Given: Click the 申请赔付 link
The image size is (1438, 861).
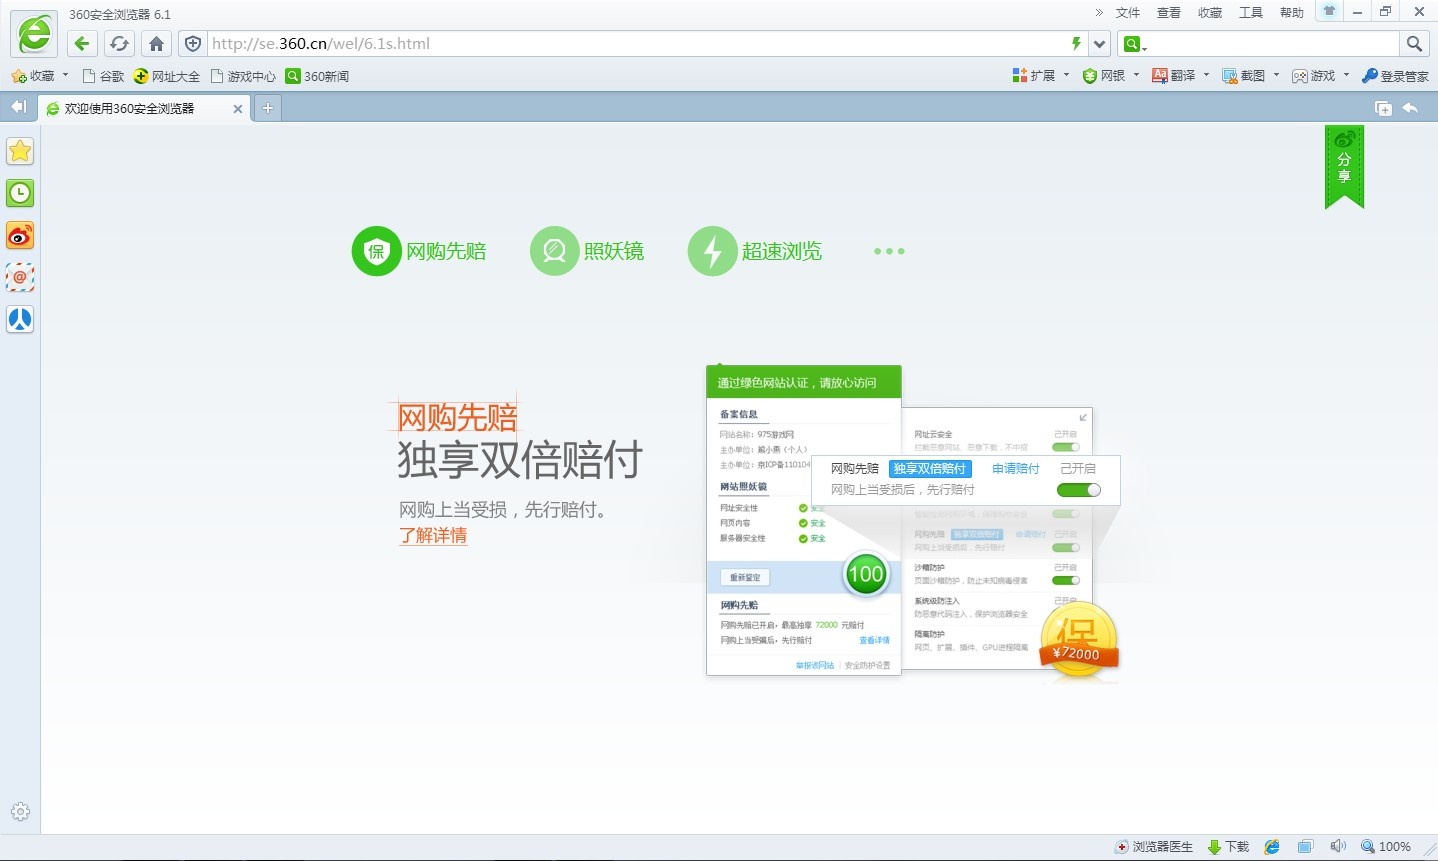Looking at the screenshot, I should click(1015, 469).
